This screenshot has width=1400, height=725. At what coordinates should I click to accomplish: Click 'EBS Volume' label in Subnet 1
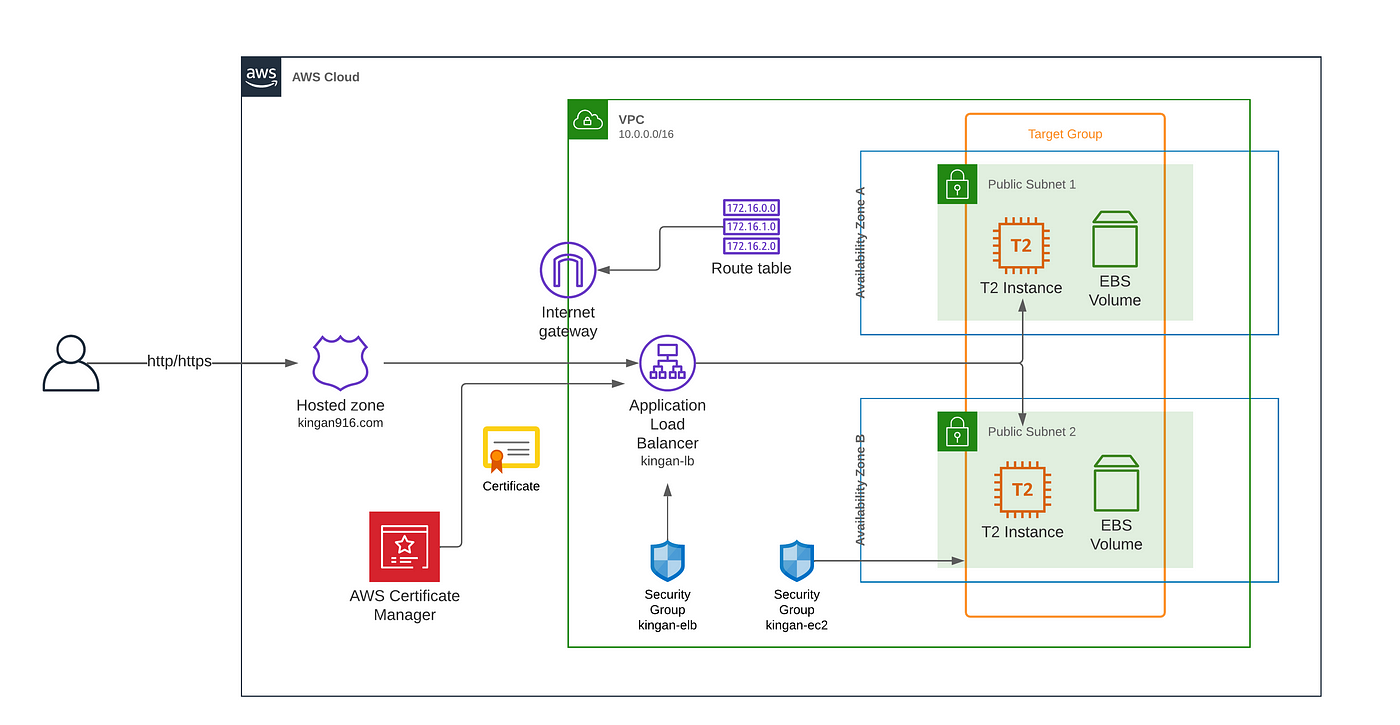click(1115, 291)
